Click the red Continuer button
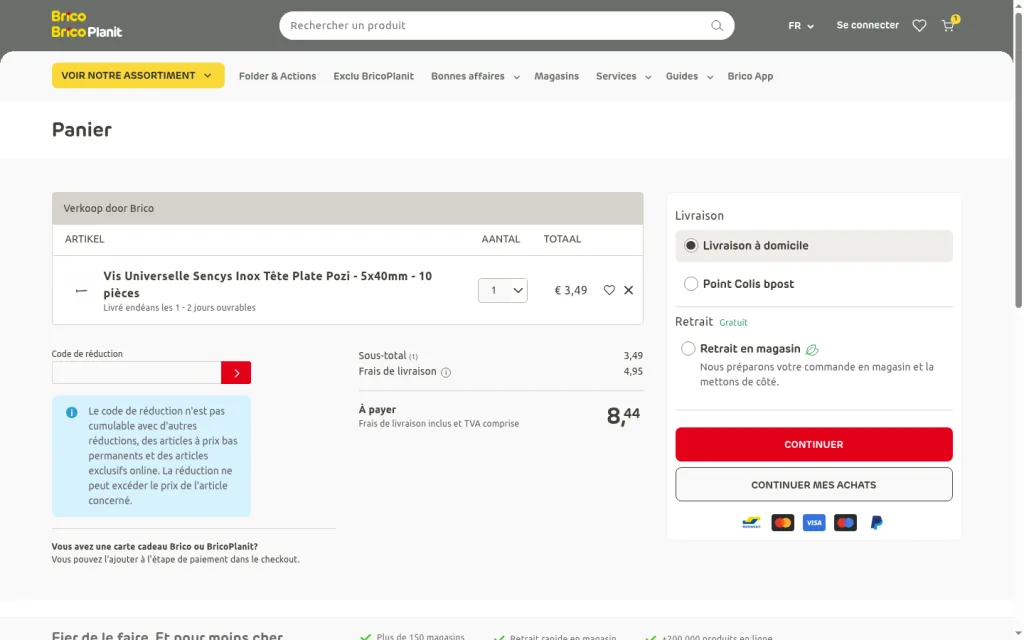Viewport: 1024px width, 640px height. (814, 444)
